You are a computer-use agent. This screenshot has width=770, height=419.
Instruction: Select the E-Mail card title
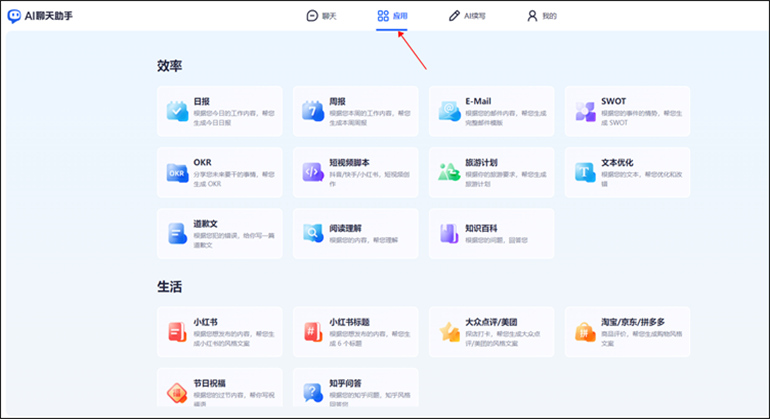click(478, 101)
